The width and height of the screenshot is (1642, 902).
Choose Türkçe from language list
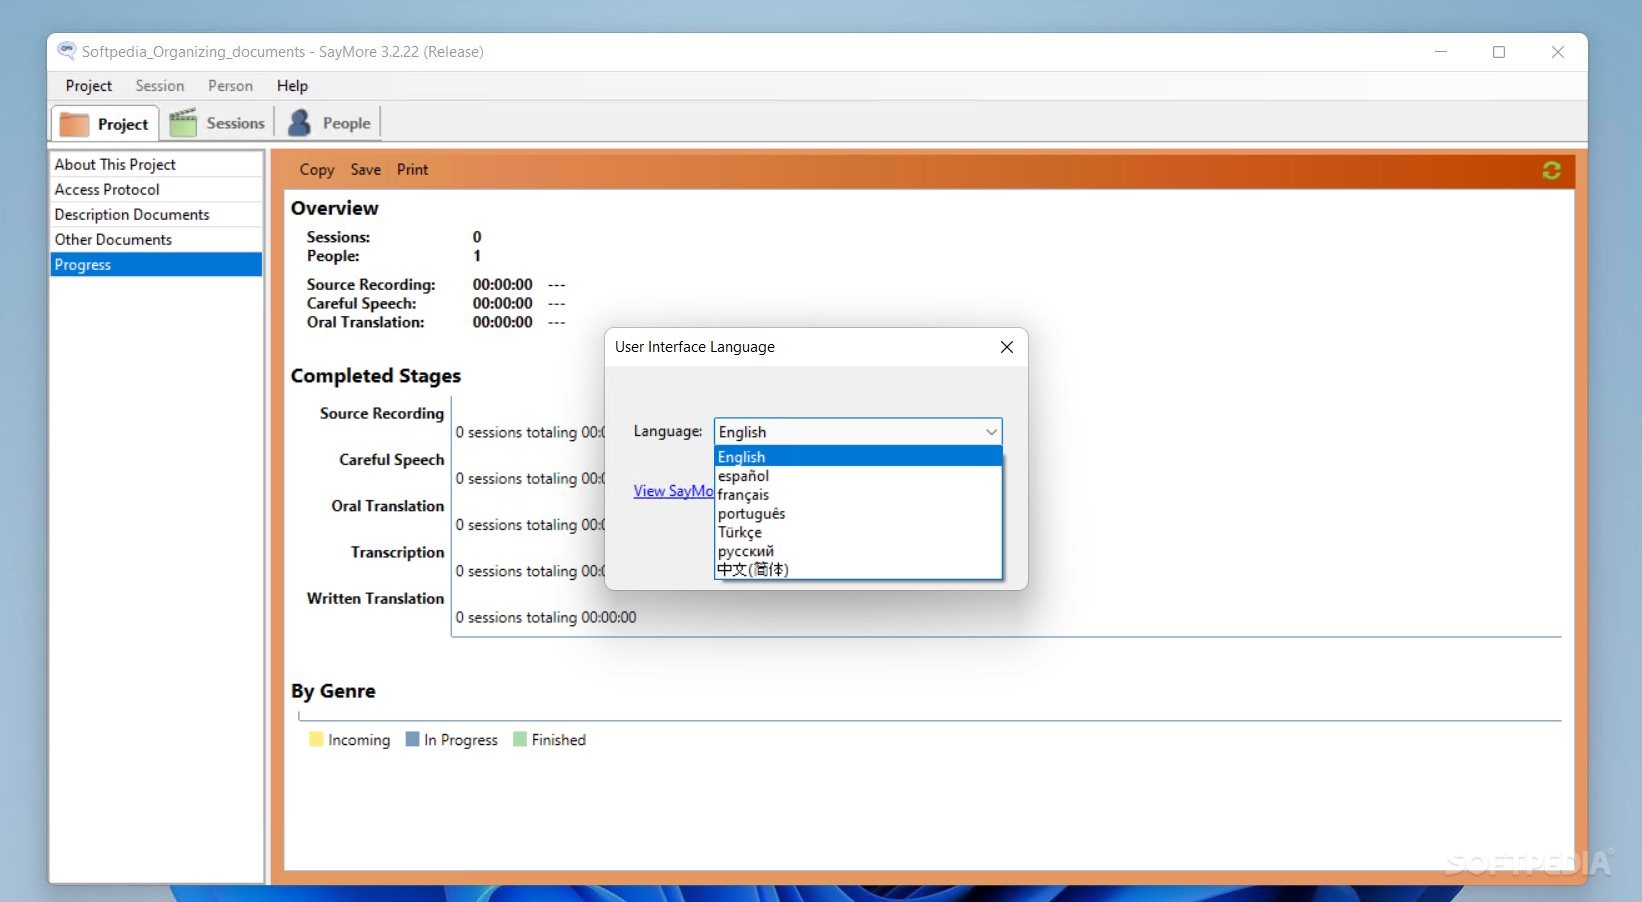[858, 532]
